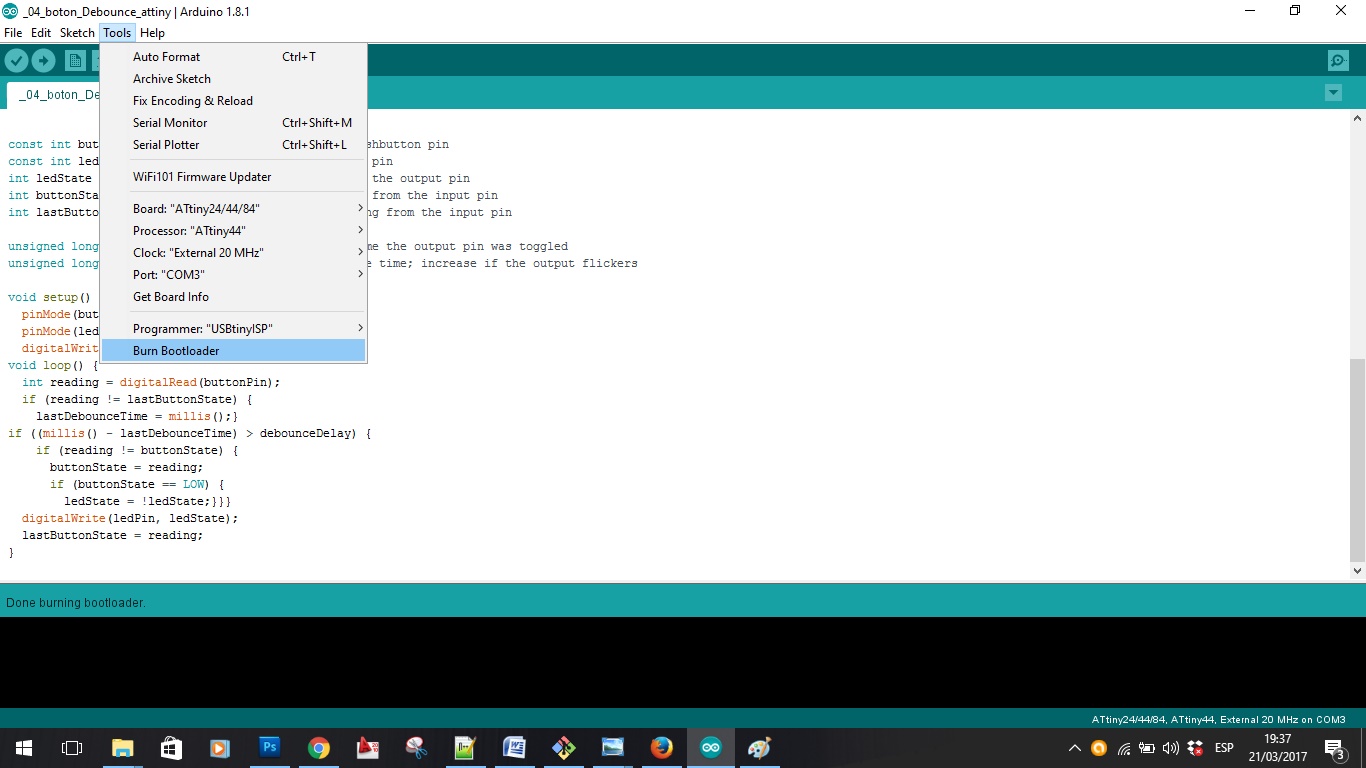
Task: Click the Done burning bootloader status text
Action: (x=76, y=603)
